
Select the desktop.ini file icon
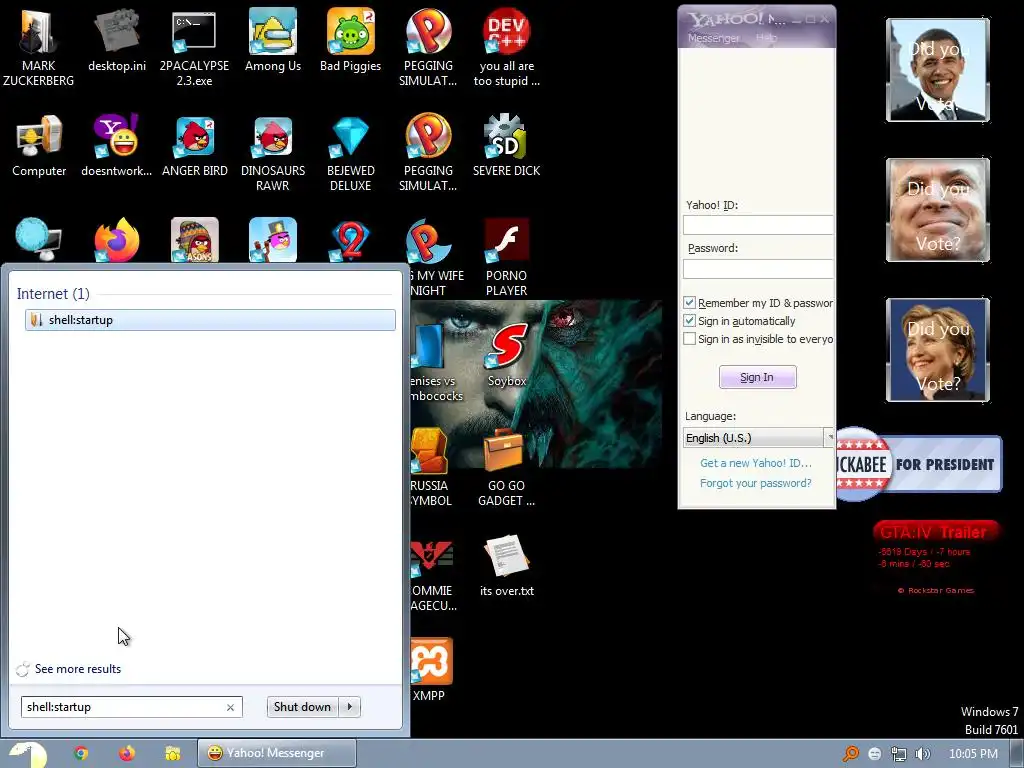117,39
